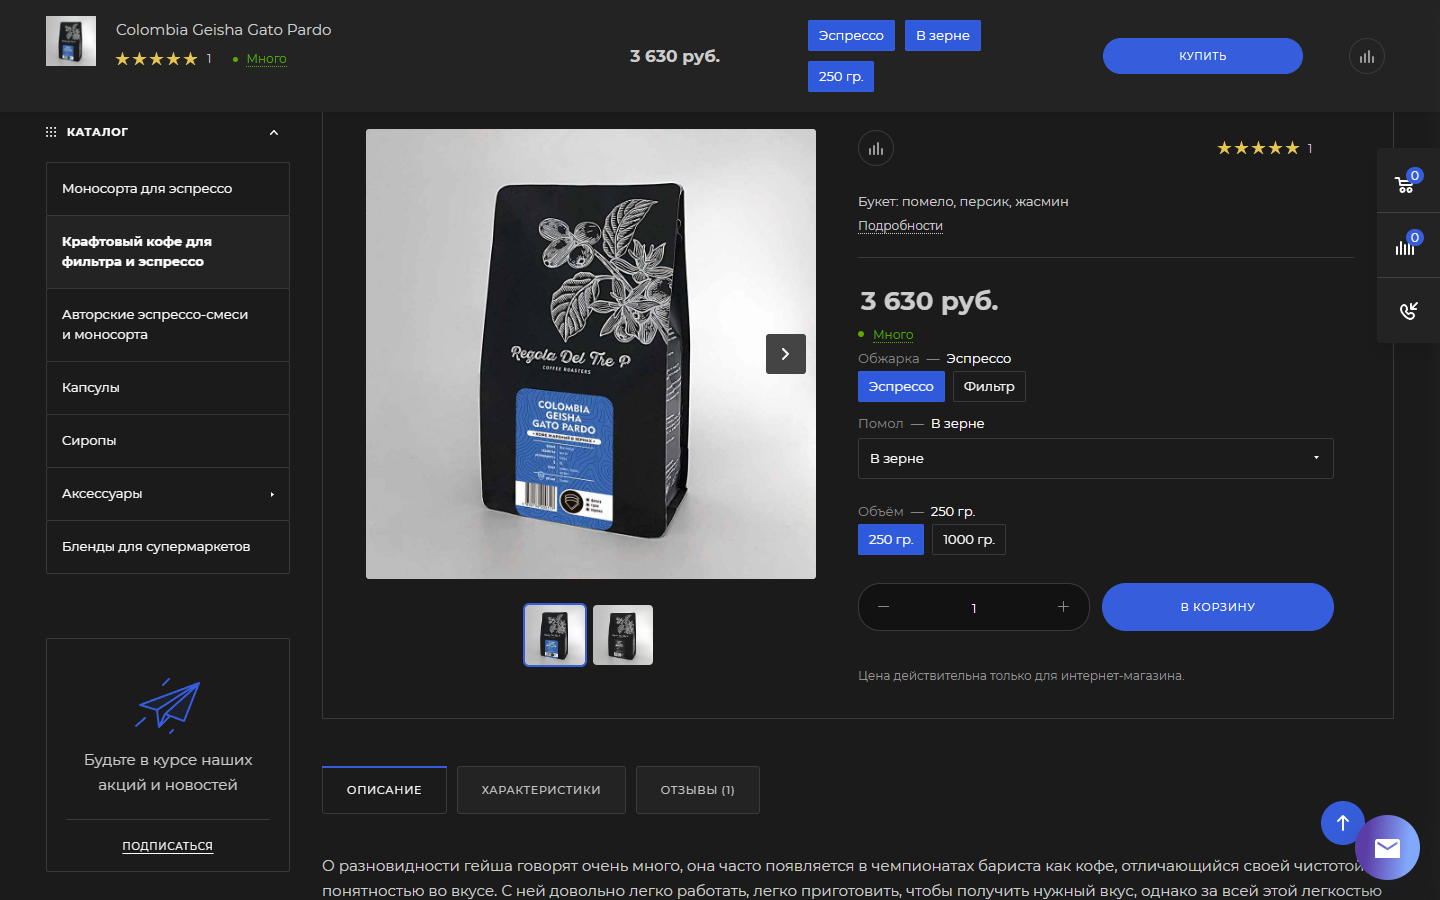Collapse the Каталог sidebar menu
The width and height of the screenshot is (1440, 900).
click(273, 133)
